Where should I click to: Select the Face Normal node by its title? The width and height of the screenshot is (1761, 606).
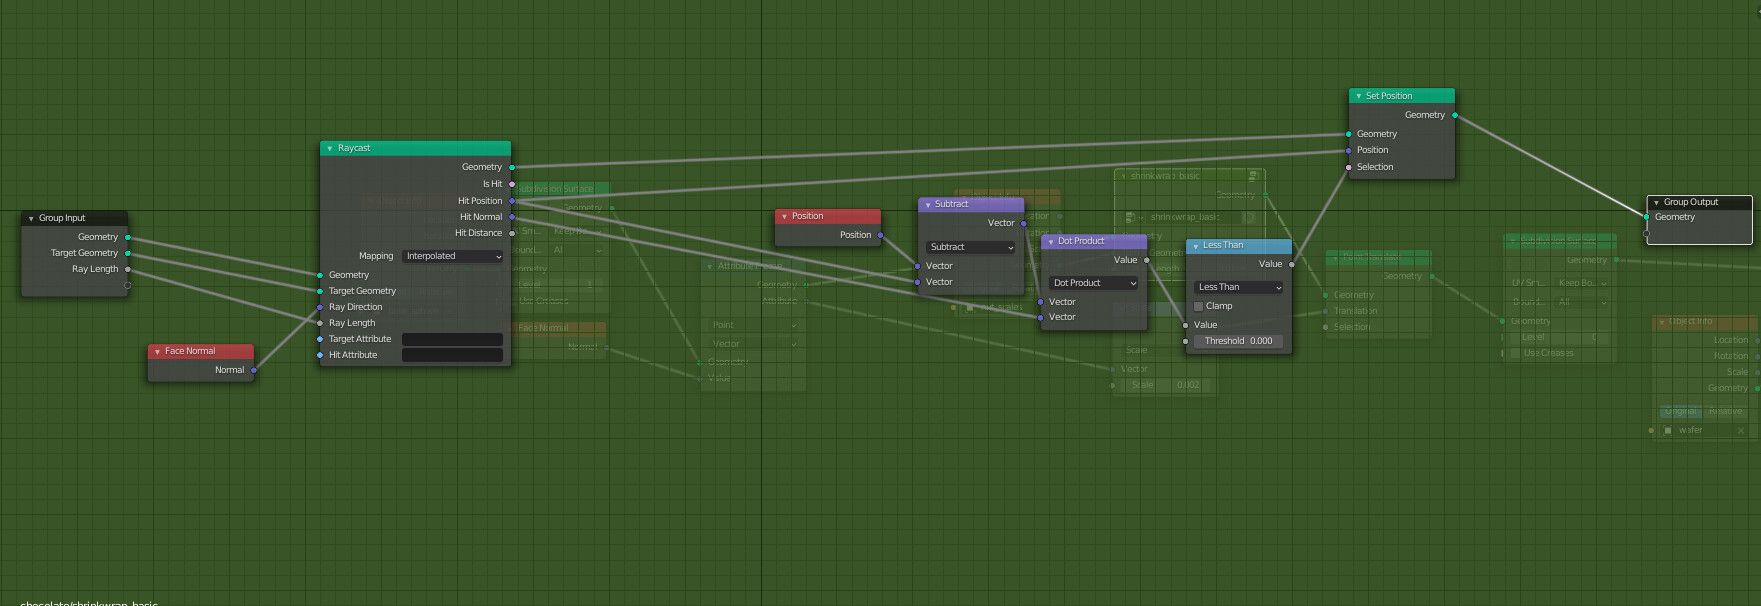(x=190, y=351)
